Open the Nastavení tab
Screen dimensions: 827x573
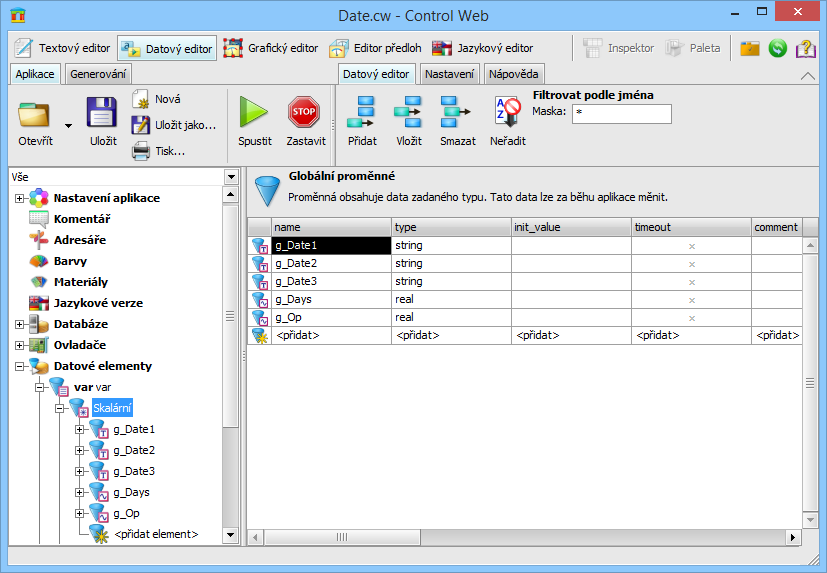(x=448, y=74)
